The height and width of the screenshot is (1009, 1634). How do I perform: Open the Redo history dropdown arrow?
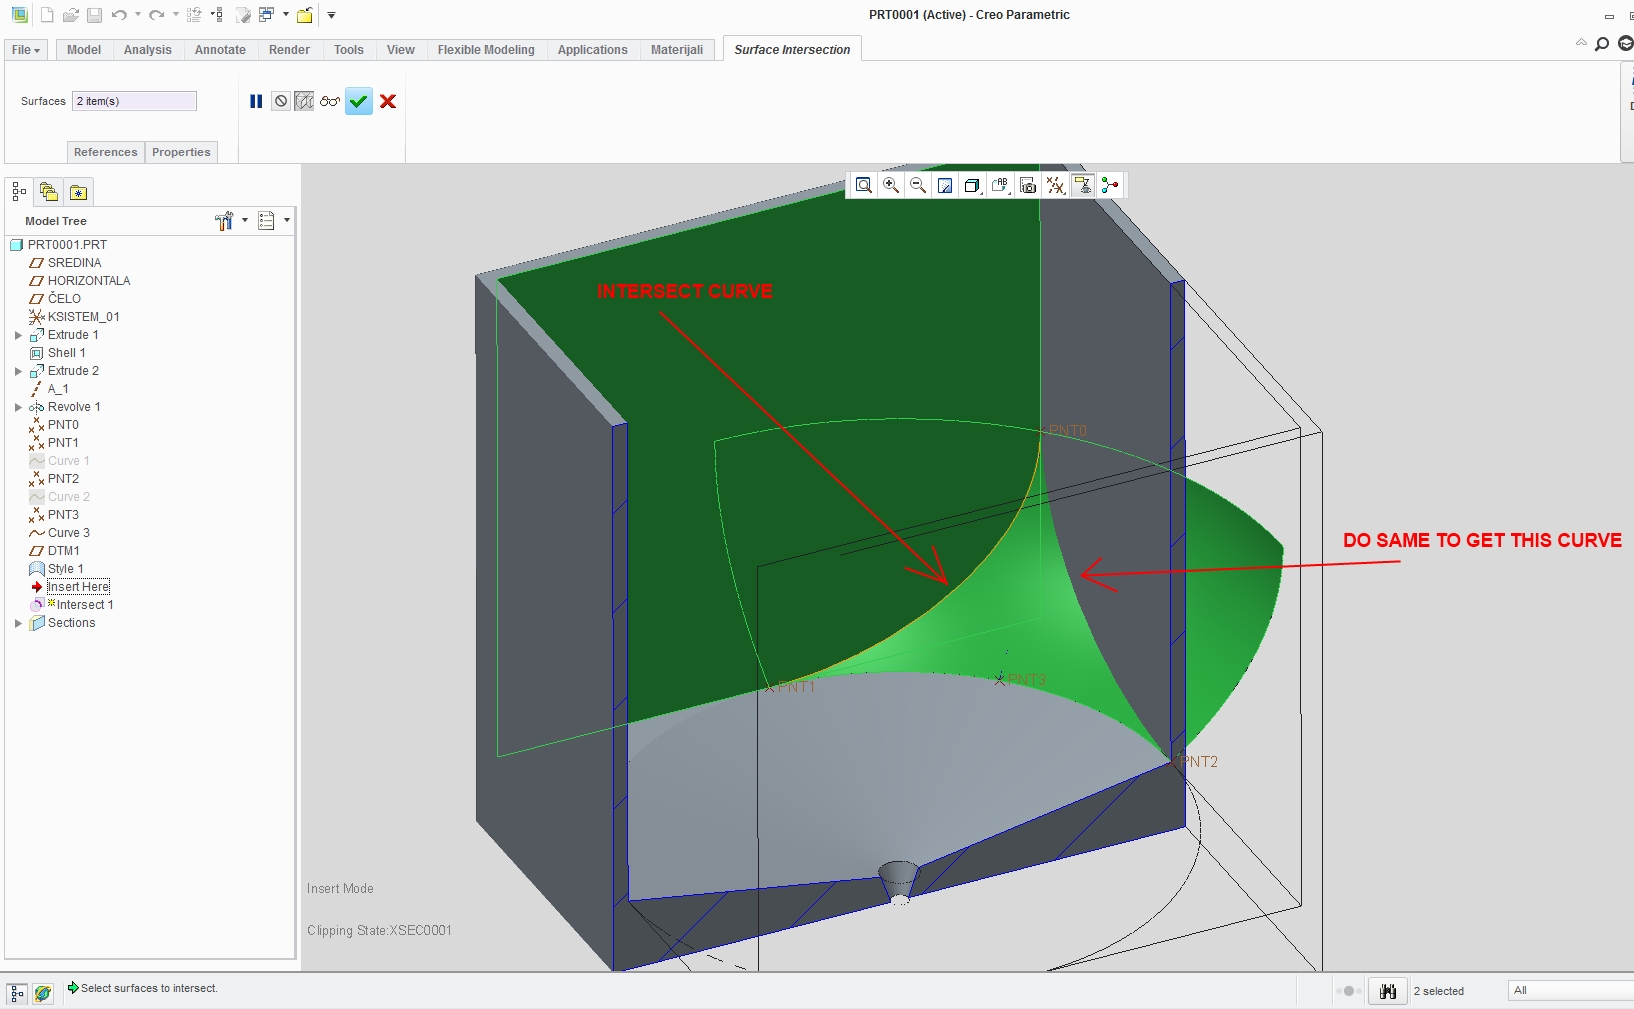(175, 15)
